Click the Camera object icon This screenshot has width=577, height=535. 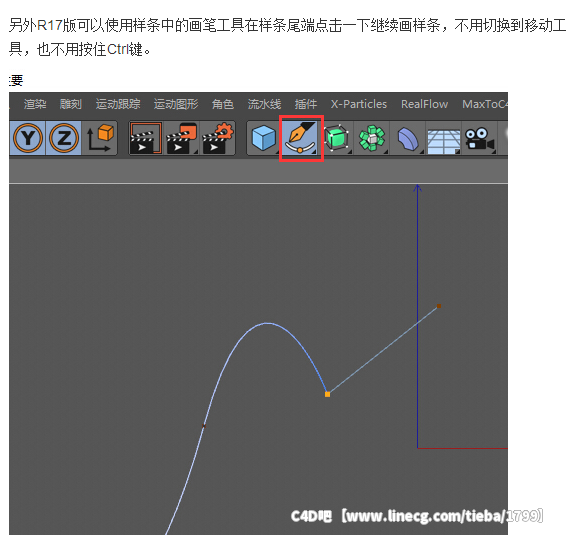coord(479,138)
